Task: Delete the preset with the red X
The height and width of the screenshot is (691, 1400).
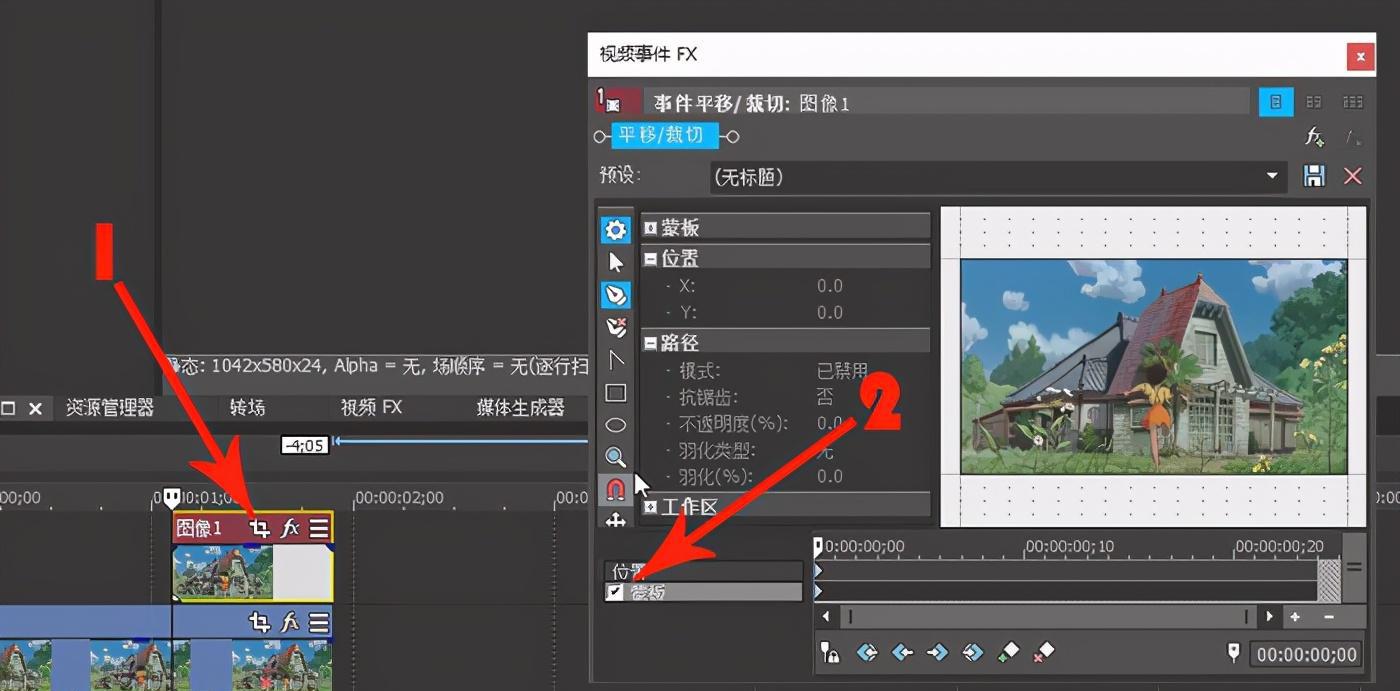Action: point(1353,176)
